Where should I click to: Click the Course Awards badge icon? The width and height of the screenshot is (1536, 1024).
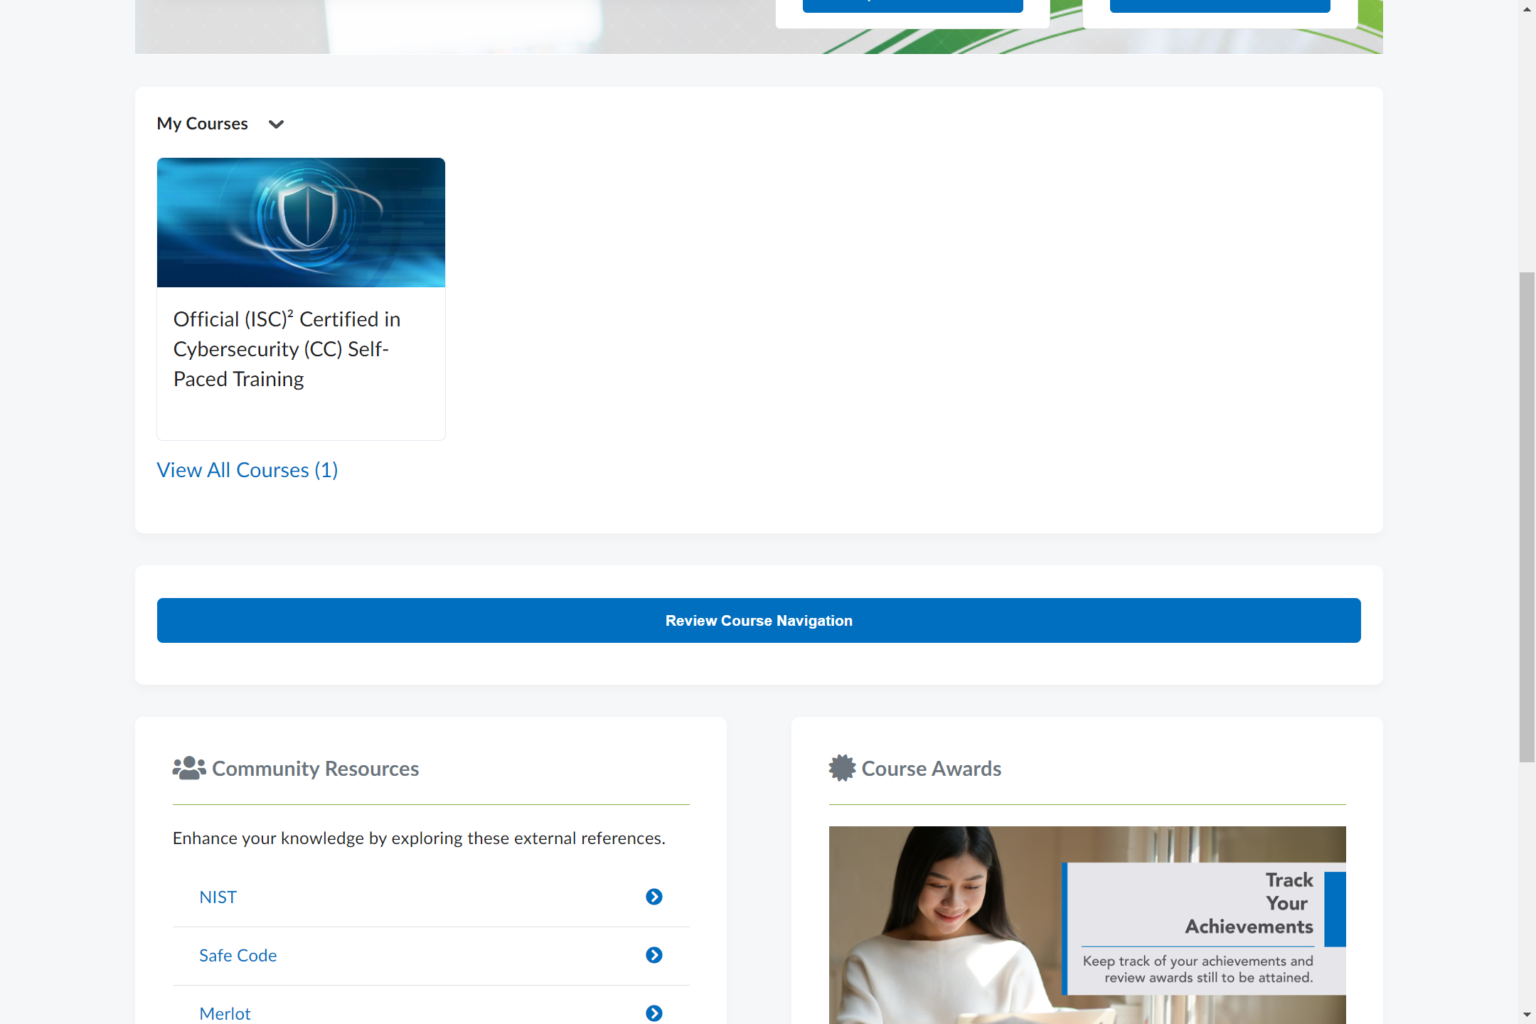841,768
